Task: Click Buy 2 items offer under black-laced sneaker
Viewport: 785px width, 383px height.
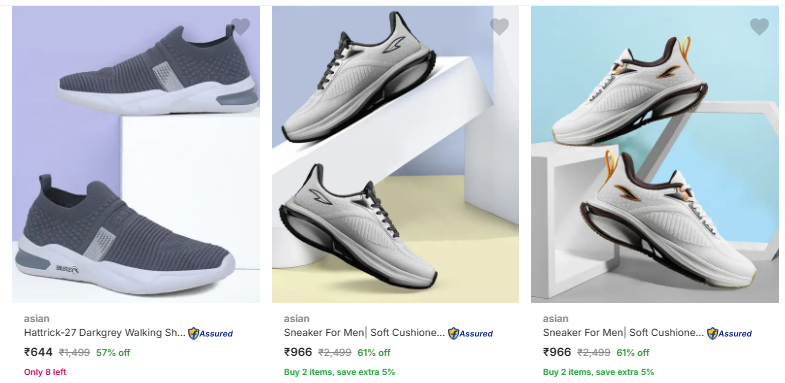Action: [339, 372]
